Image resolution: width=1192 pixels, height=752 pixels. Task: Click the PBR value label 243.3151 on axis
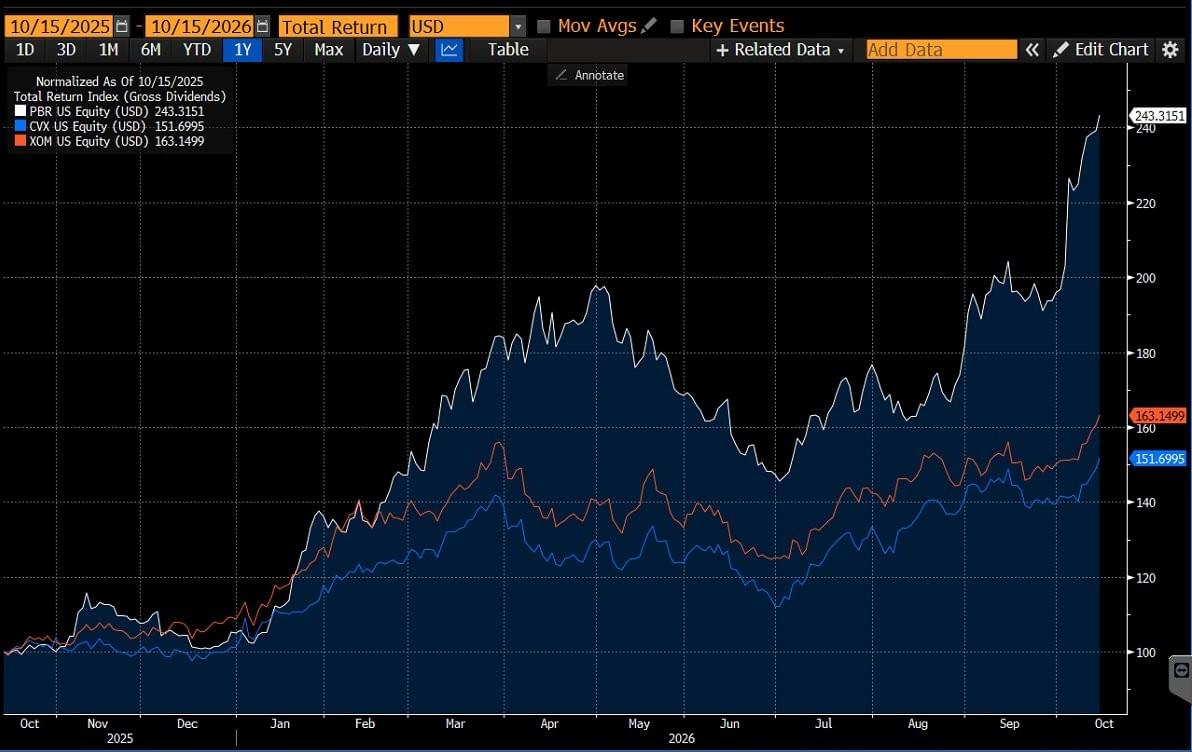pyautogui.click(x=1159, y=116)
